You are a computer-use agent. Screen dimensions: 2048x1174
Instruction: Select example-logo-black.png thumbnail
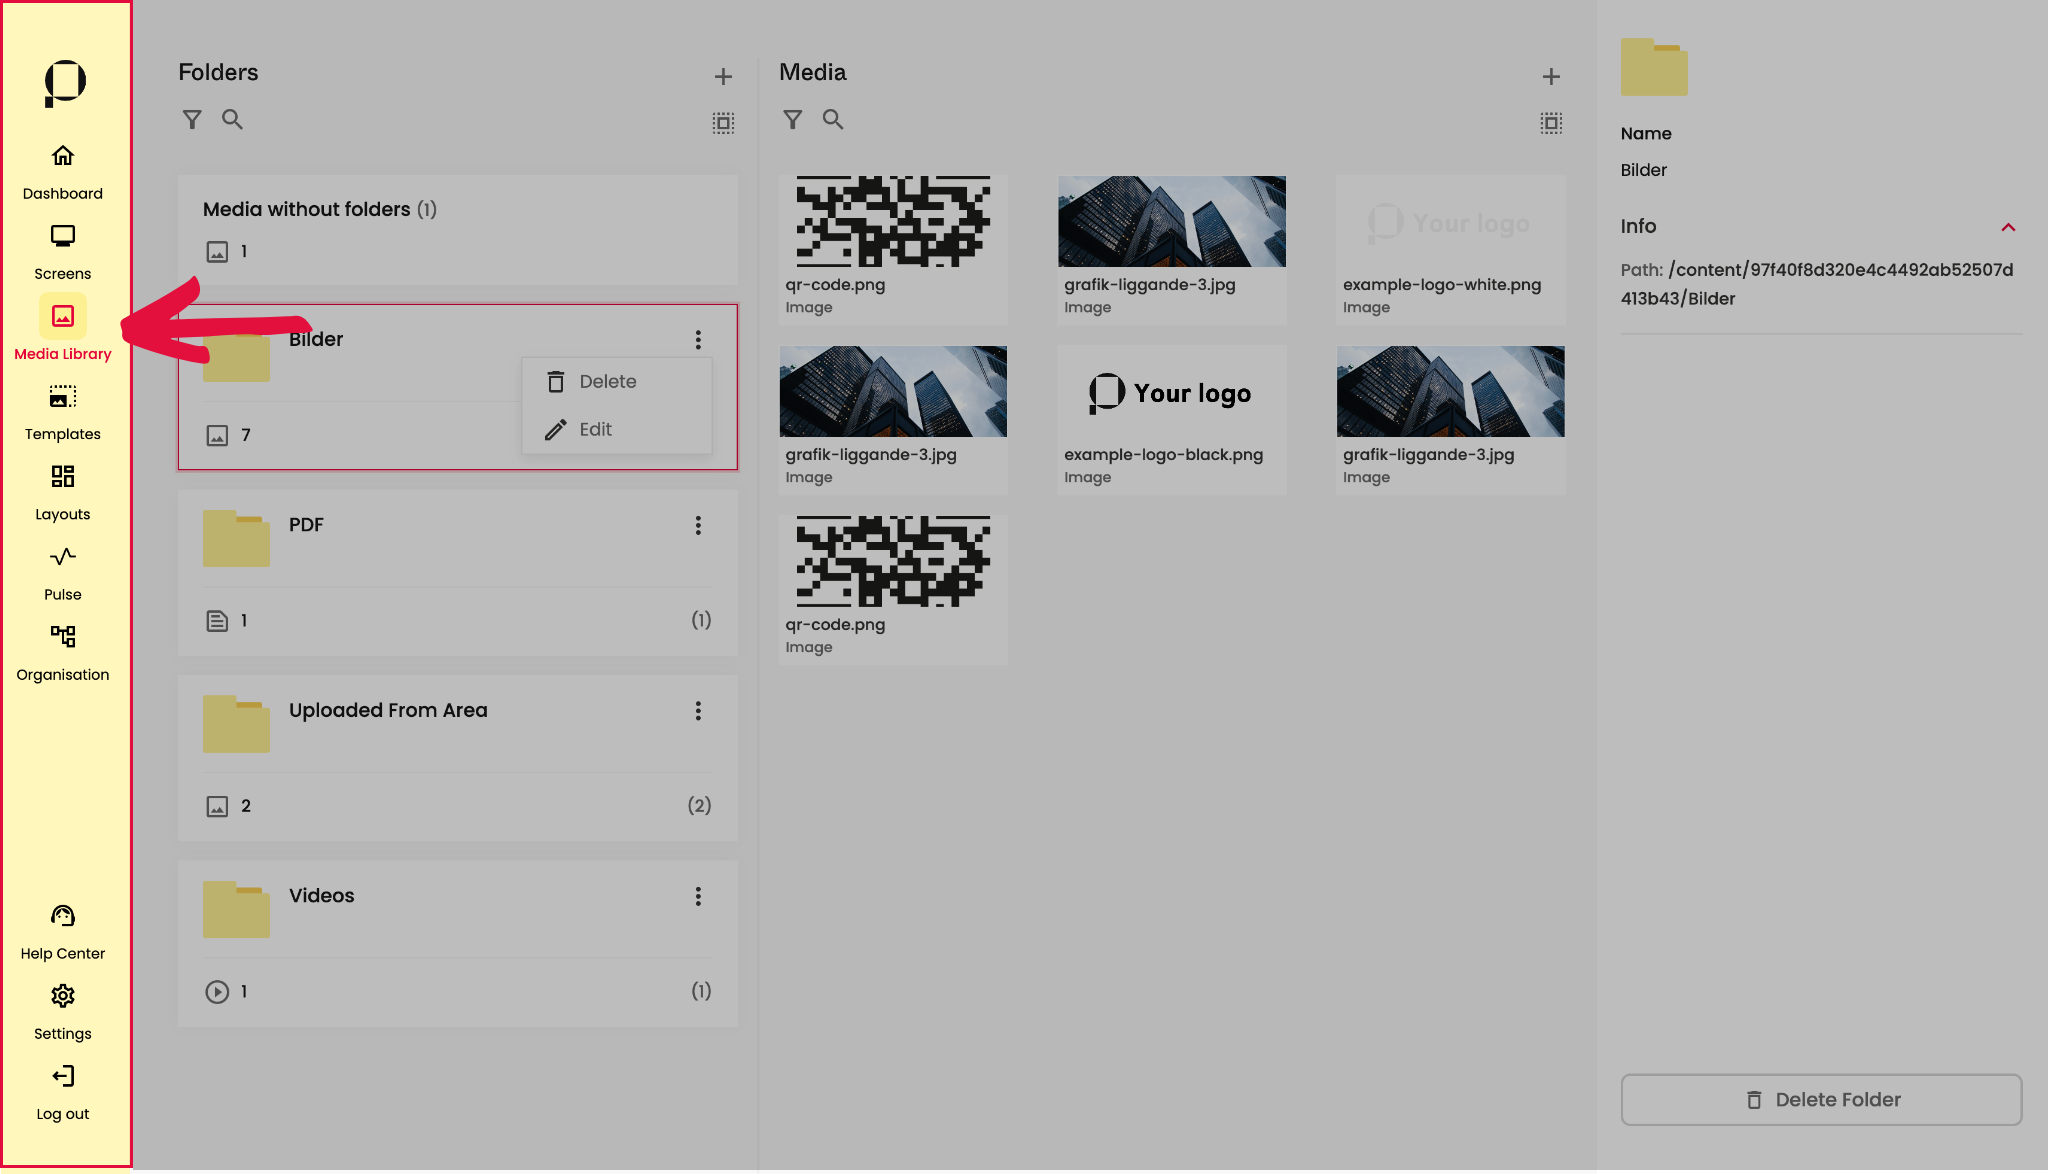click(1171, 393)
